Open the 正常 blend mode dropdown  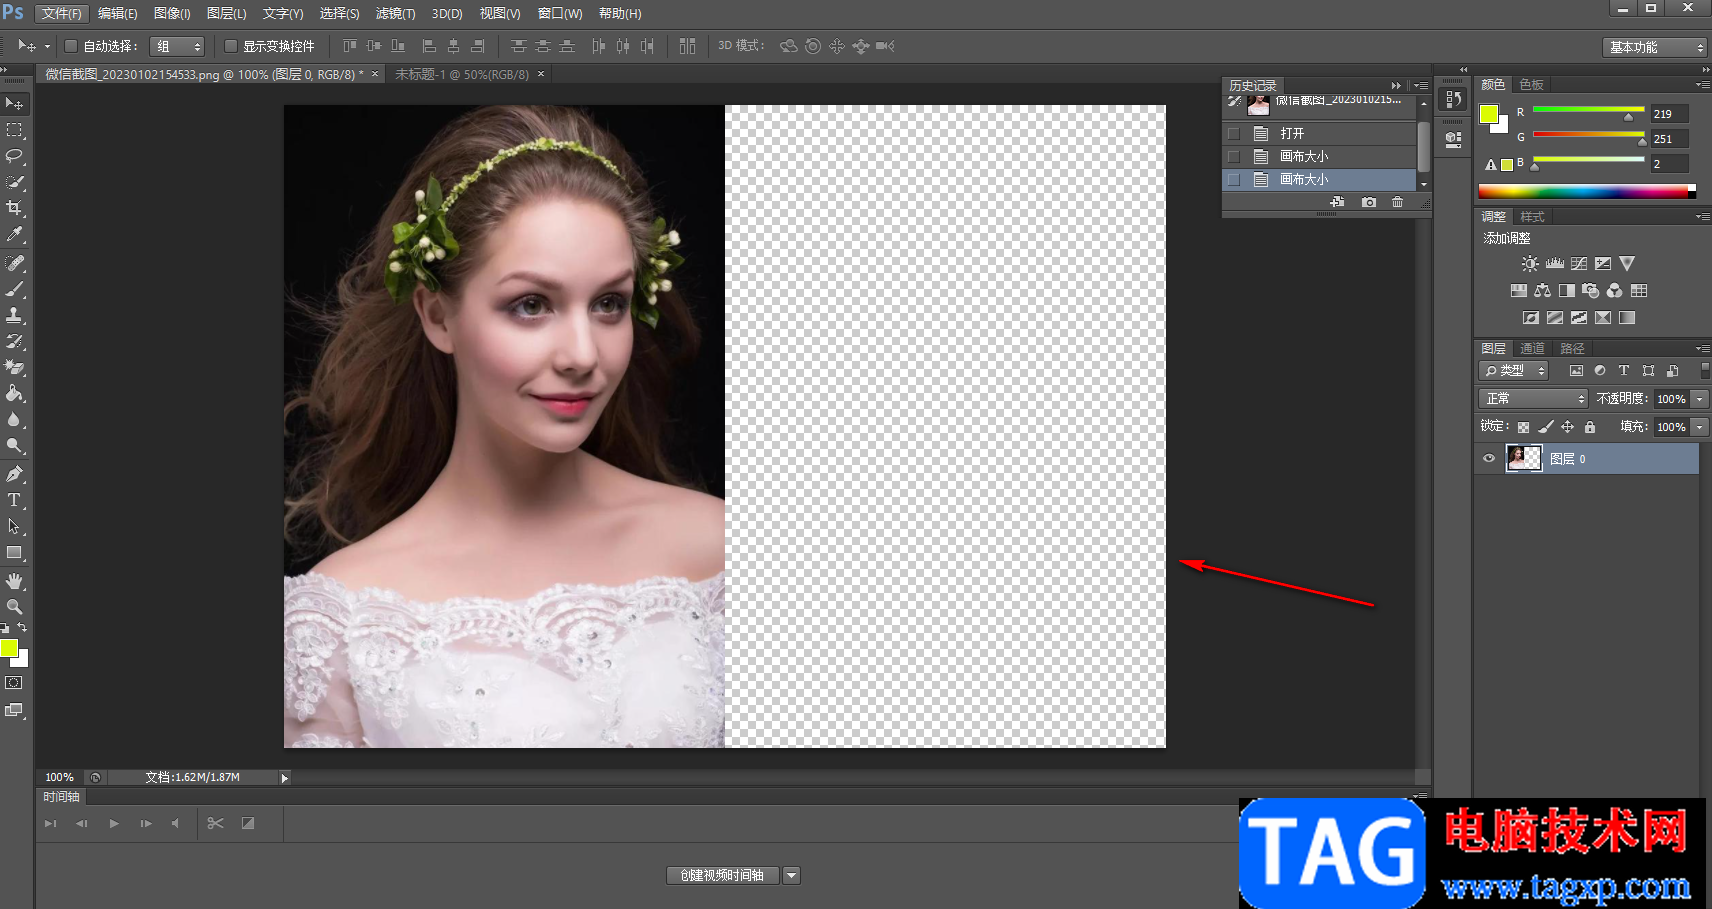pos(1533,398)
